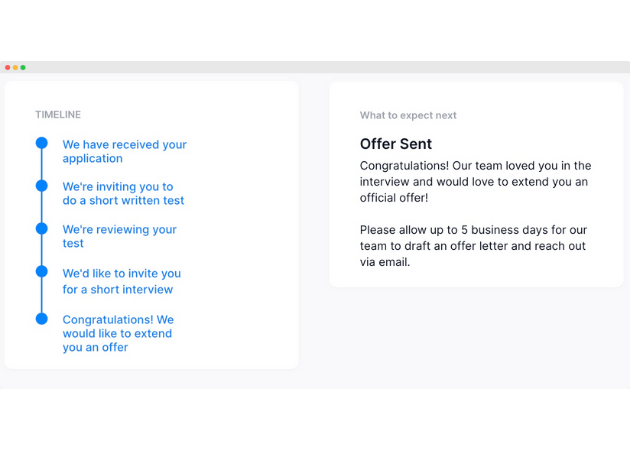Click the TIMELINE section heading

[58, 115]
